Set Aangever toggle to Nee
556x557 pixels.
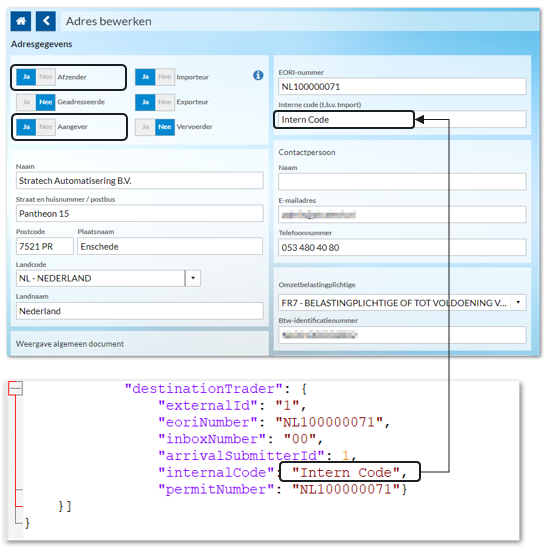45,127
